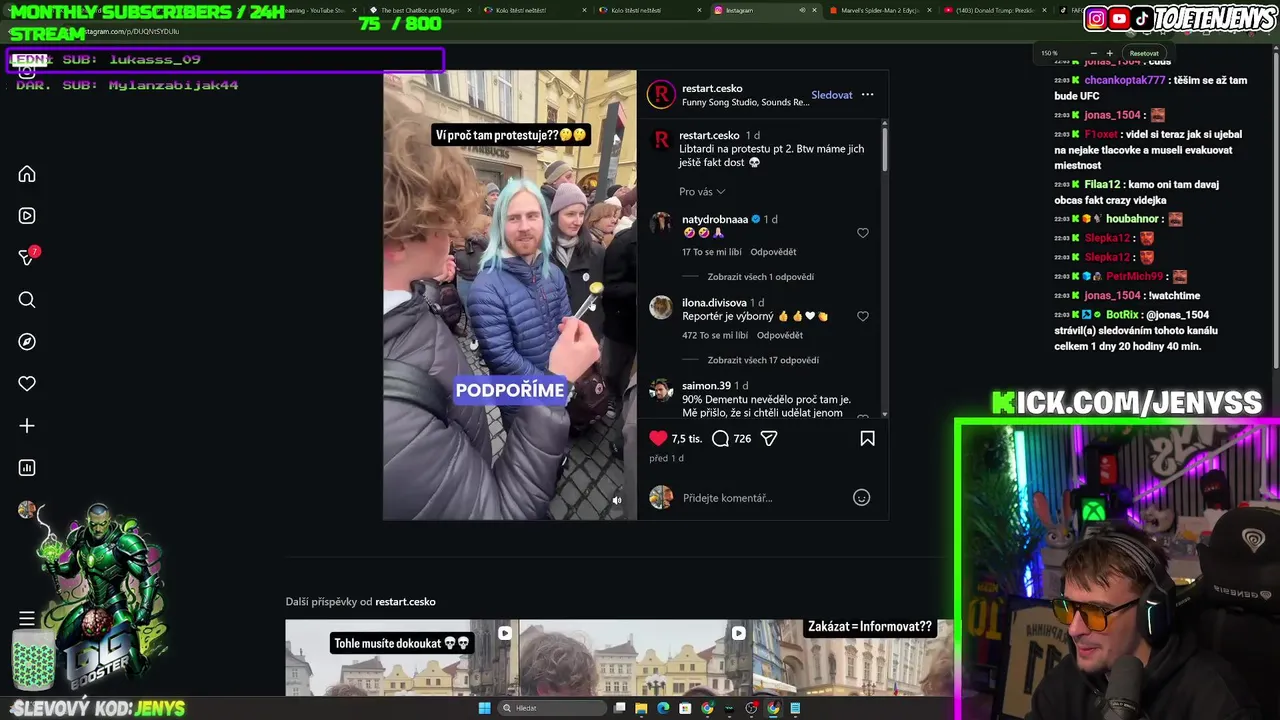Click the Hledat taskbar search box
This screenshot has width=1280, height=720.
(x=553, y=708)
